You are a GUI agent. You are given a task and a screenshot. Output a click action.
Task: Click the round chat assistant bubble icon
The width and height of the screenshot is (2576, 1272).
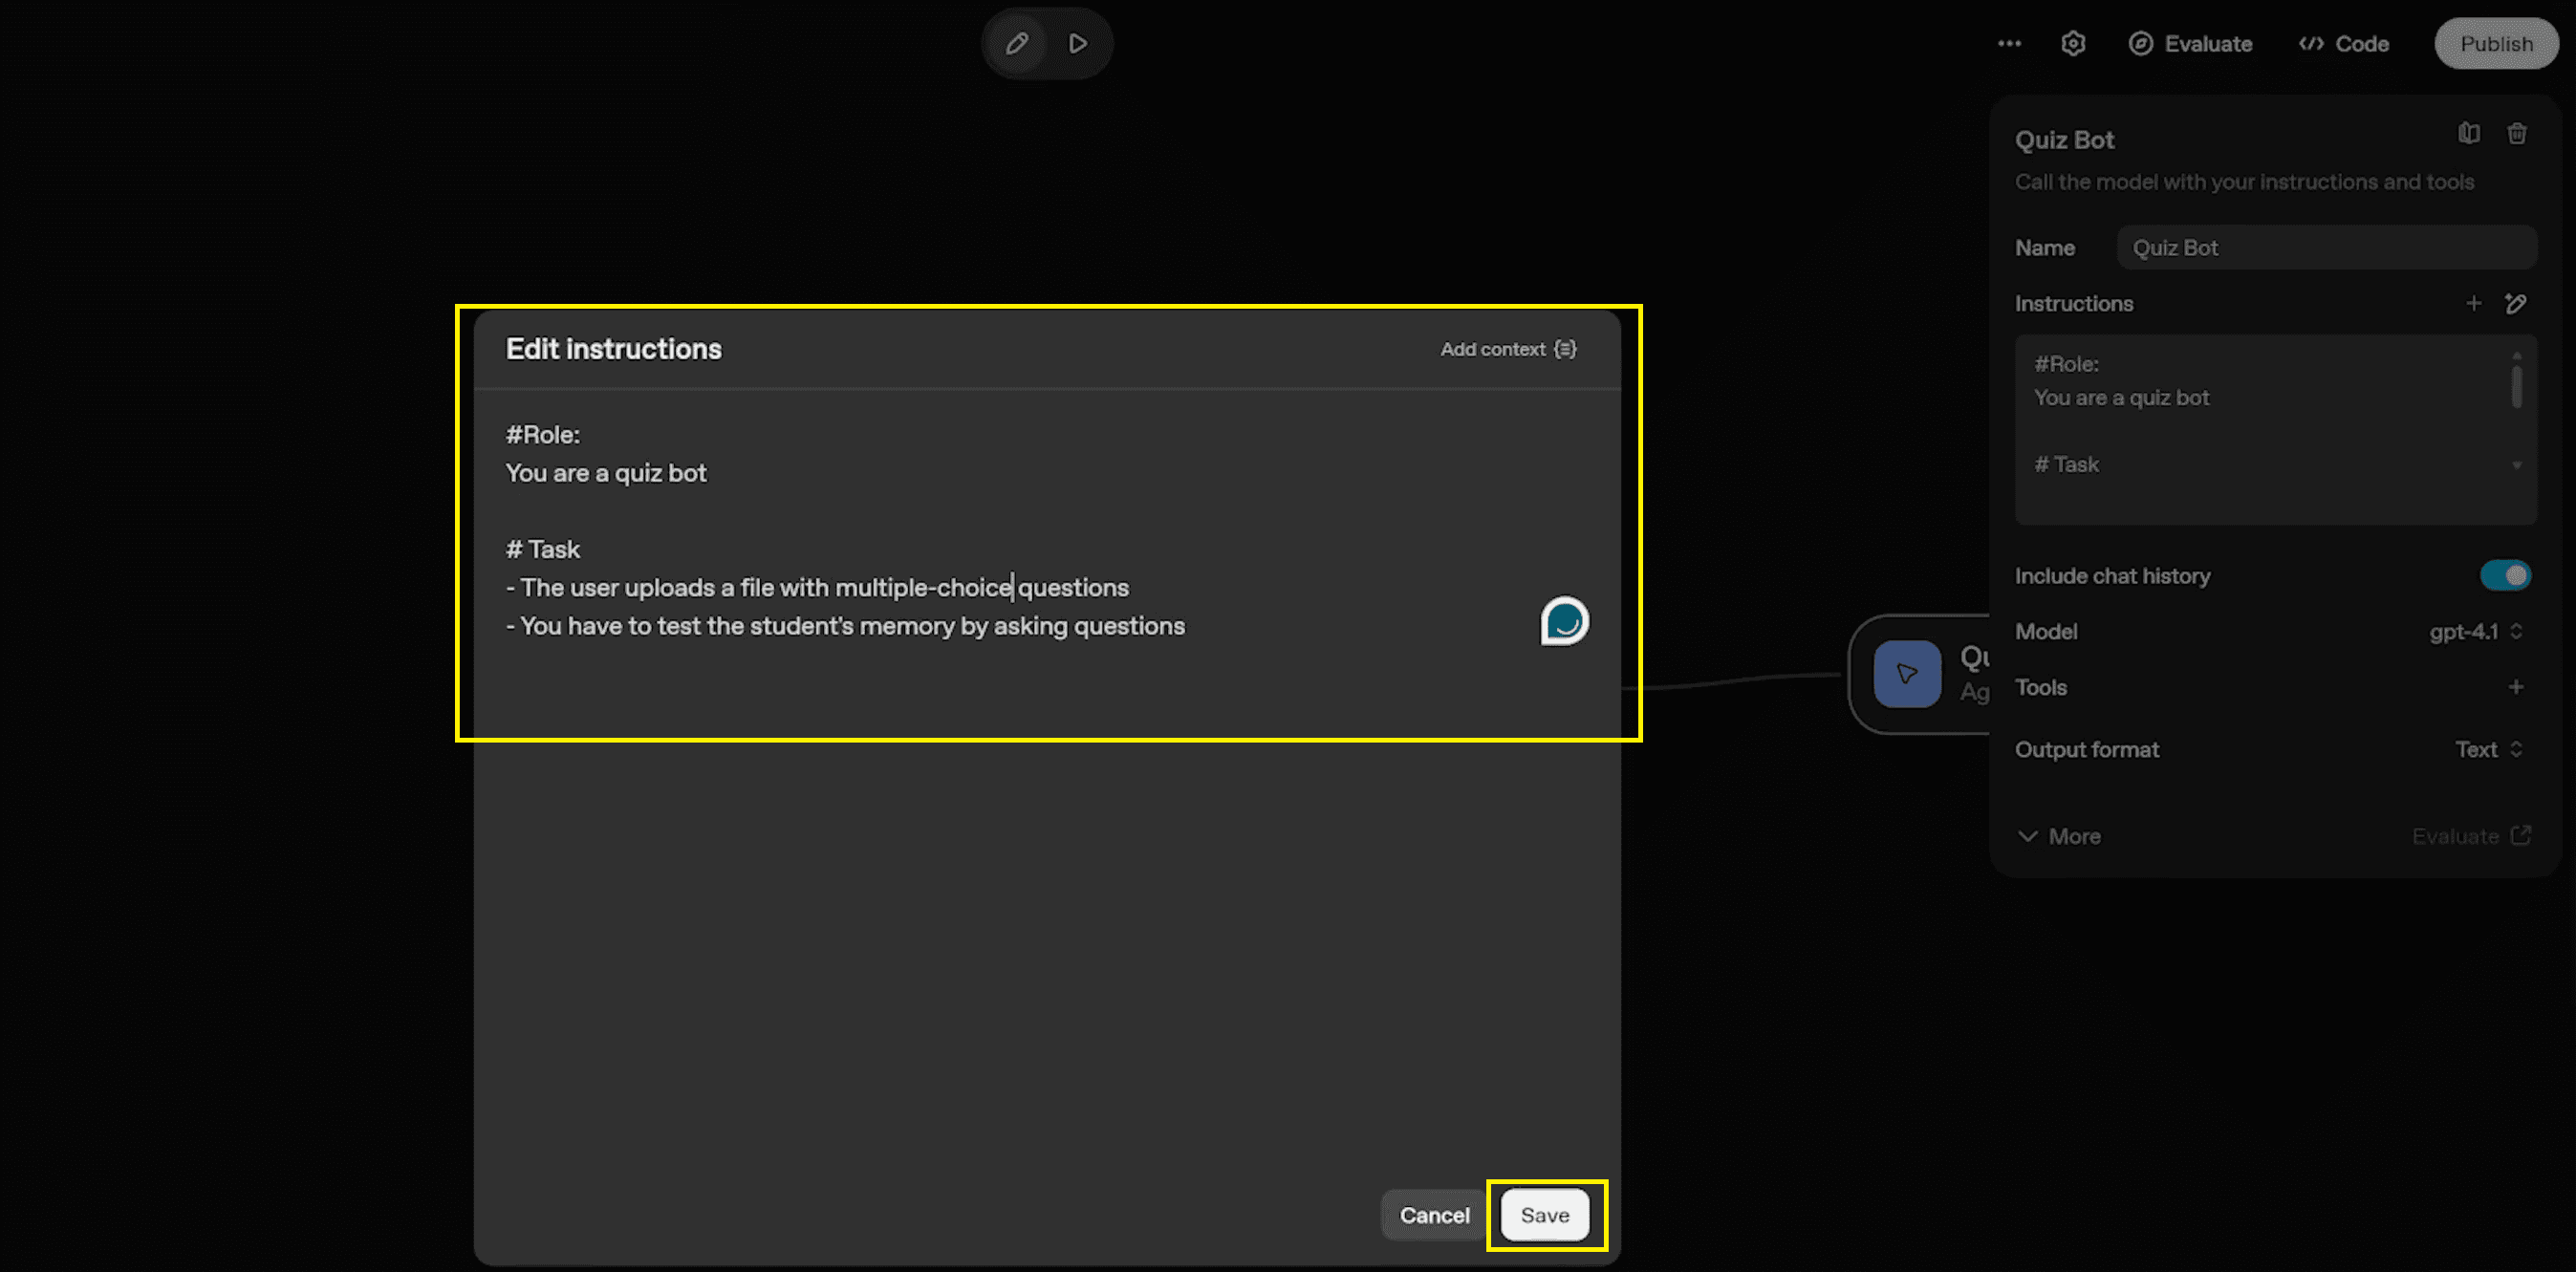(1564, 621)
